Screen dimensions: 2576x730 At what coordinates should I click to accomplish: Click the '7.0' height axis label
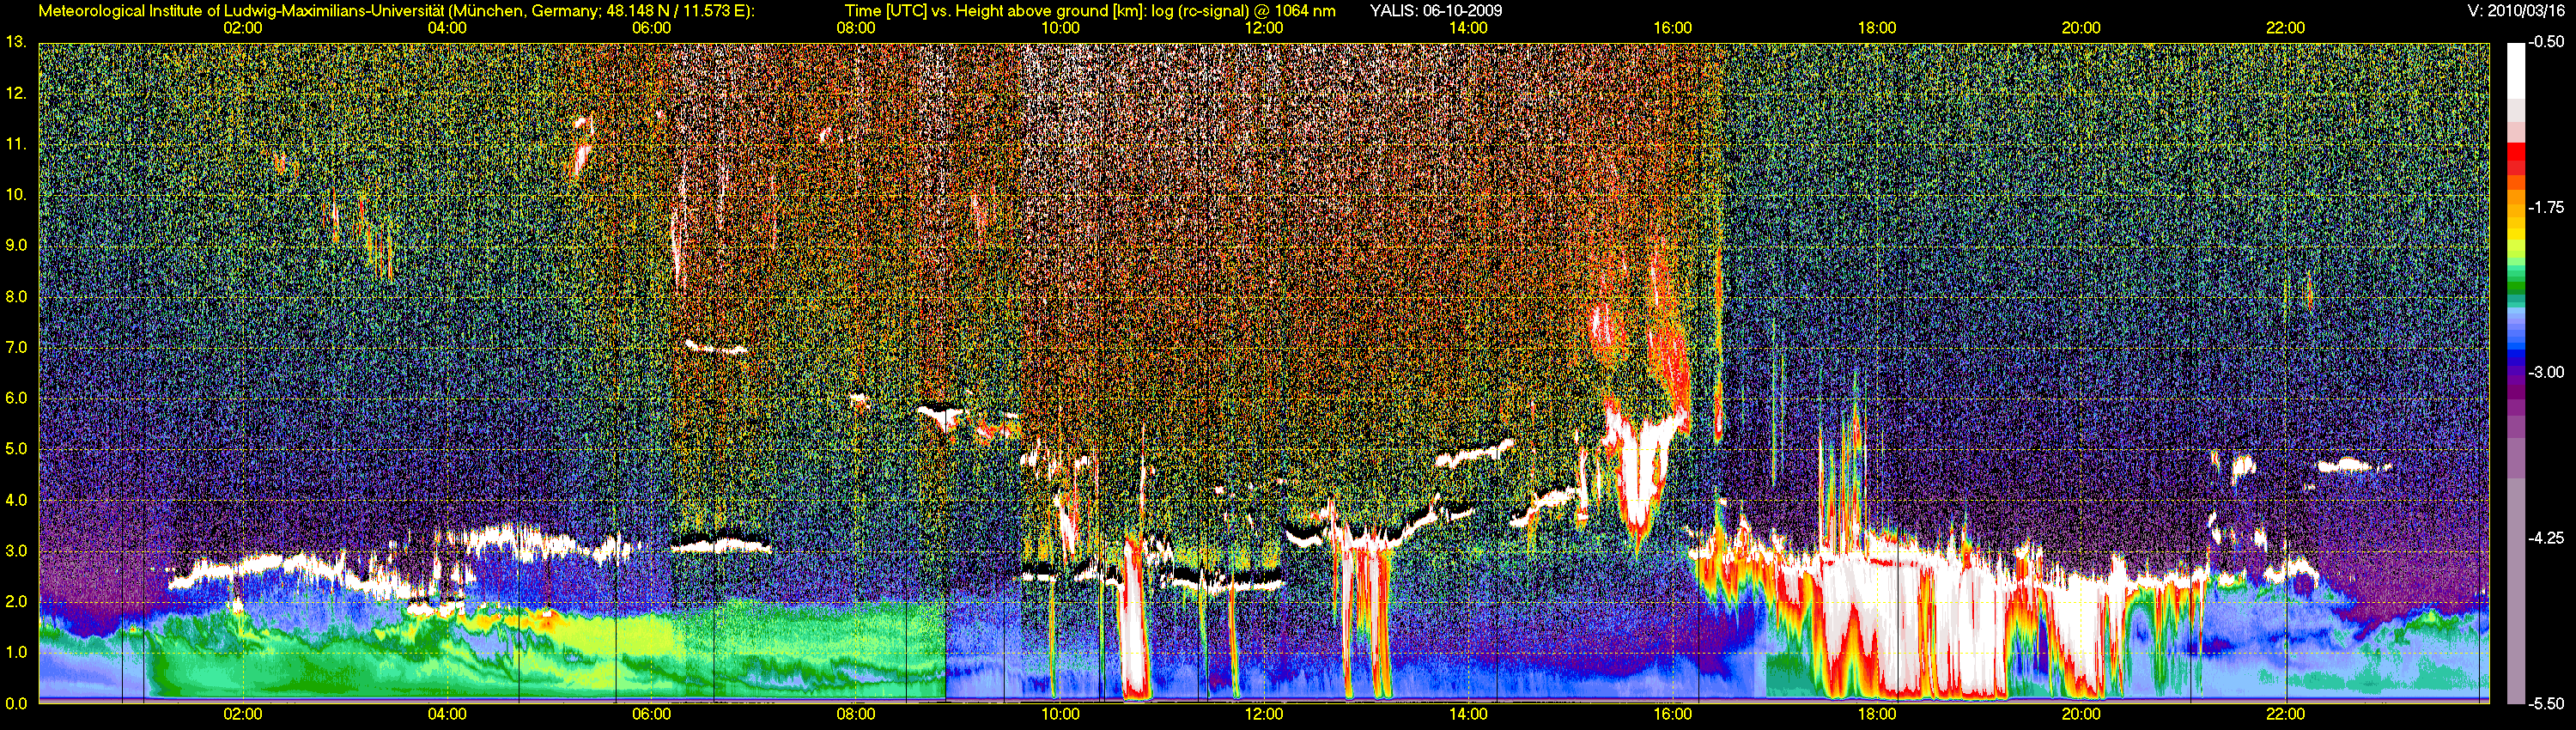16,347
